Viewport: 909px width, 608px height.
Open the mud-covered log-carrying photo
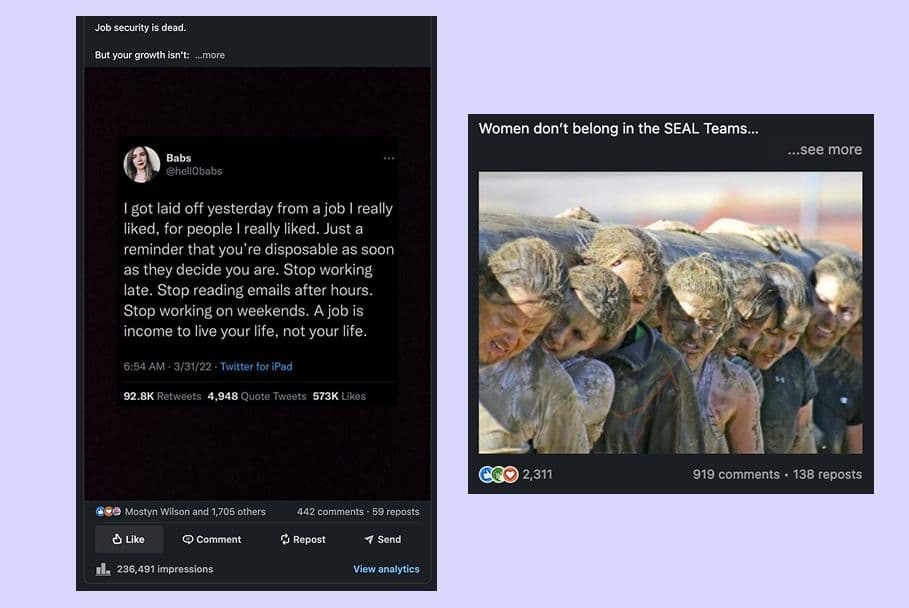[x=670, y=312]
